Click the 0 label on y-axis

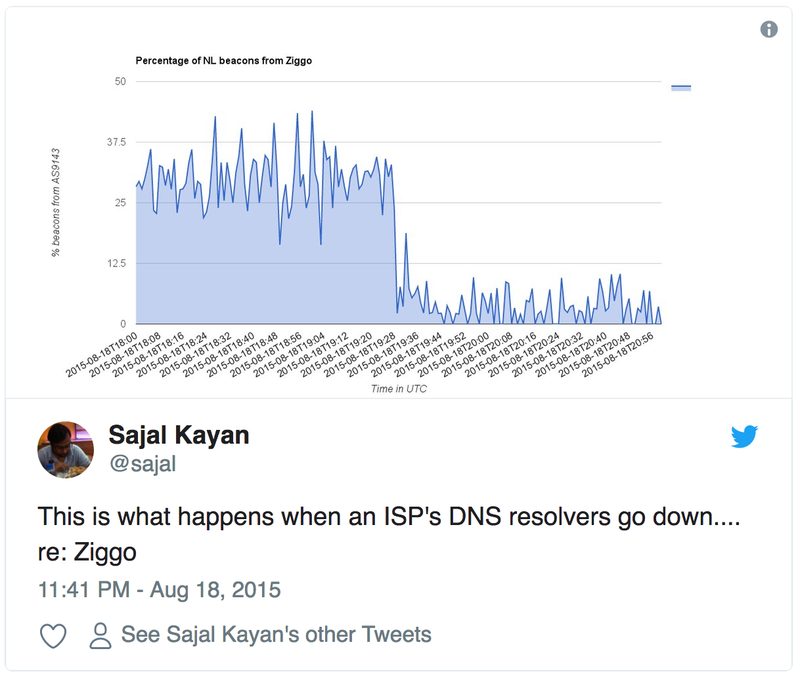[x=123, y=324]
